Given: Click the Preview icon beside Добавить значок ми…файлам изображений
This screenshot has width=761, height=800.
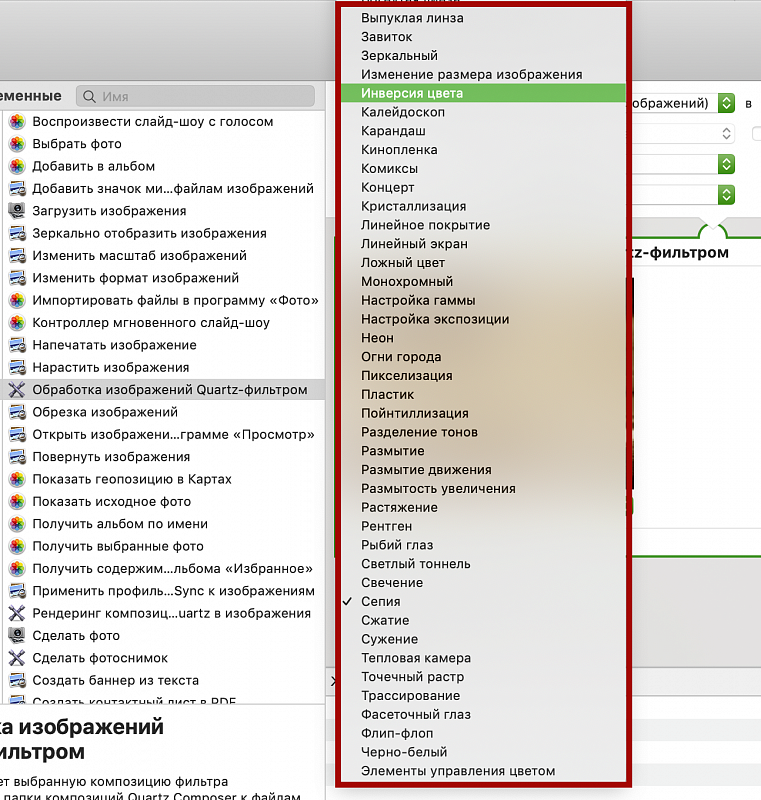Looking at the screenshot, I should pos(17,189).
